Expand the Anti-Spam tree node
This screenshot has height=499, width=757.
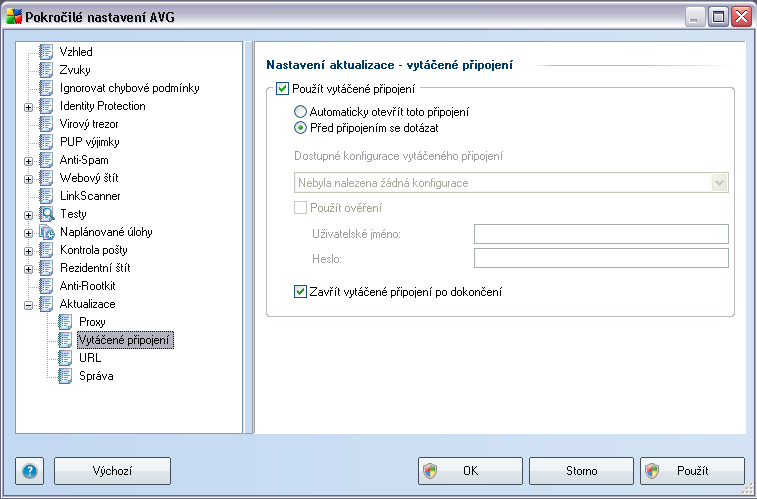tap(28, 161)
